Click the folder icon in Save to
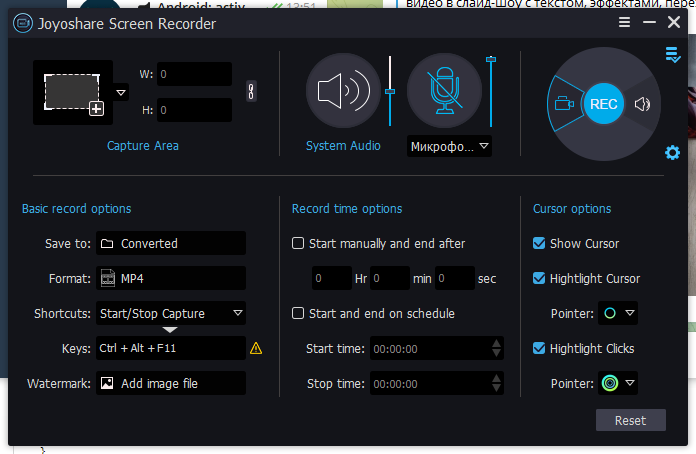The image size is (696, 454). click(x=107, y=243)
